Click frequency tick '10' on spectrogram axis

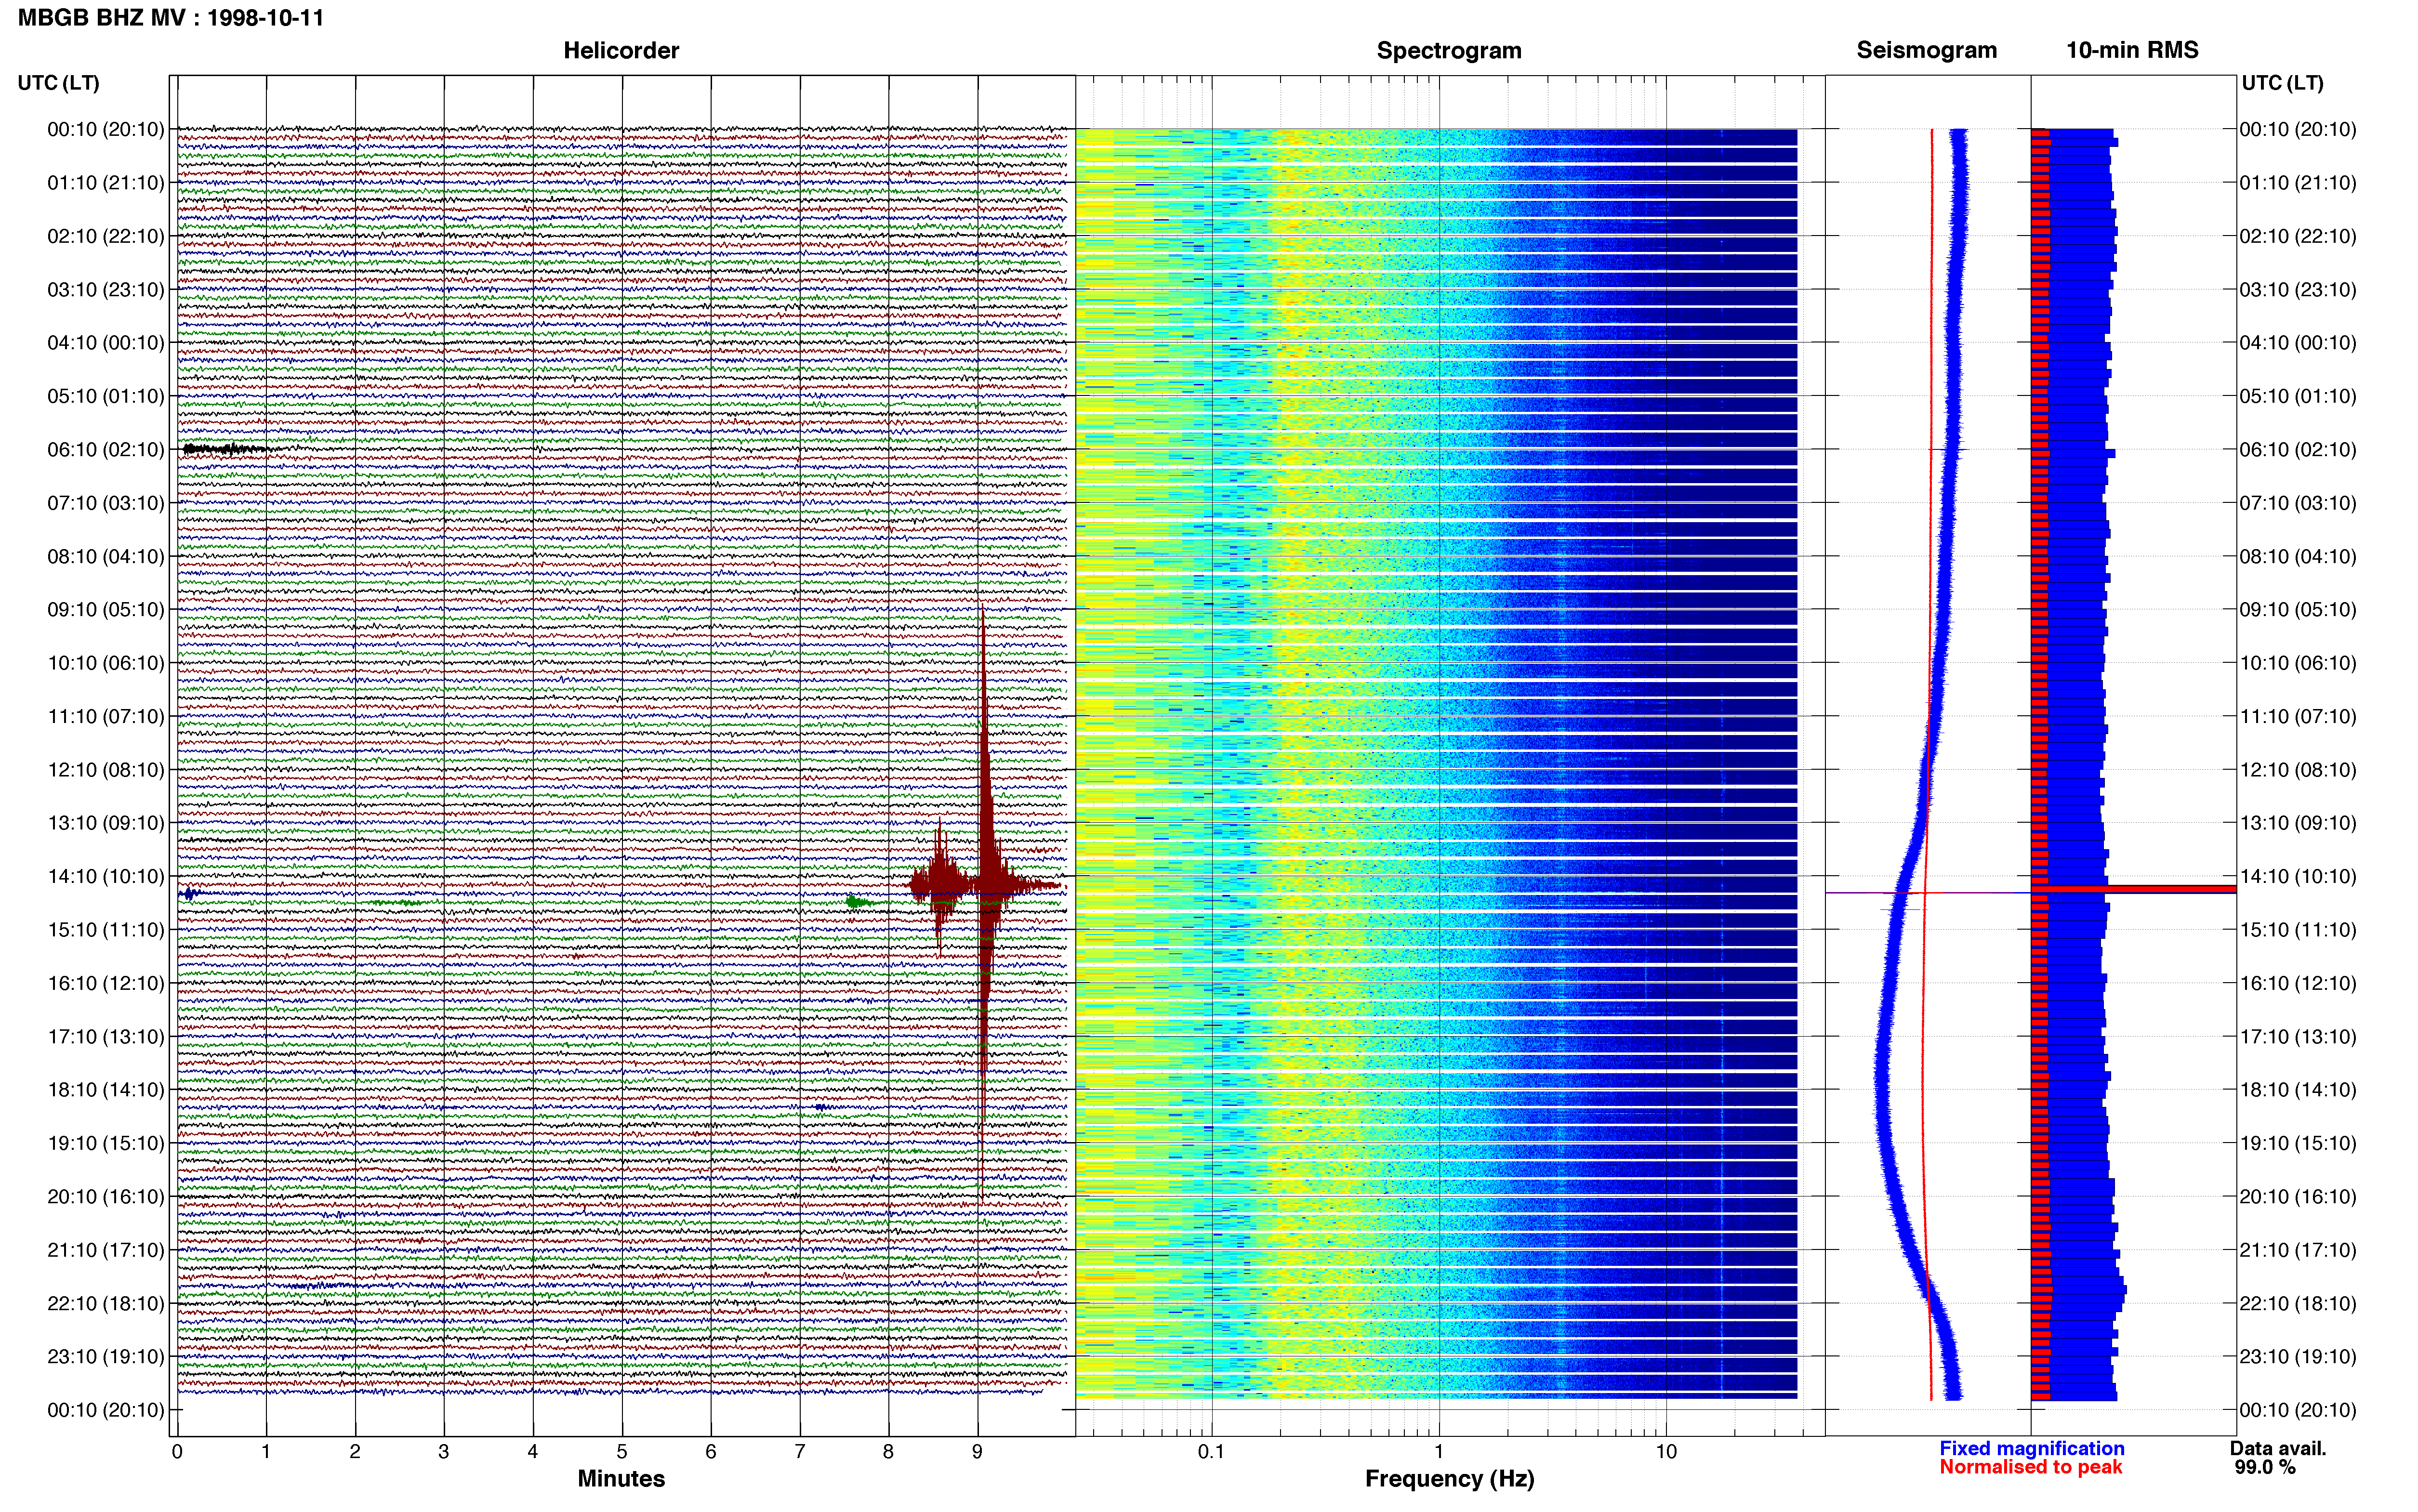point(1666,1452)
